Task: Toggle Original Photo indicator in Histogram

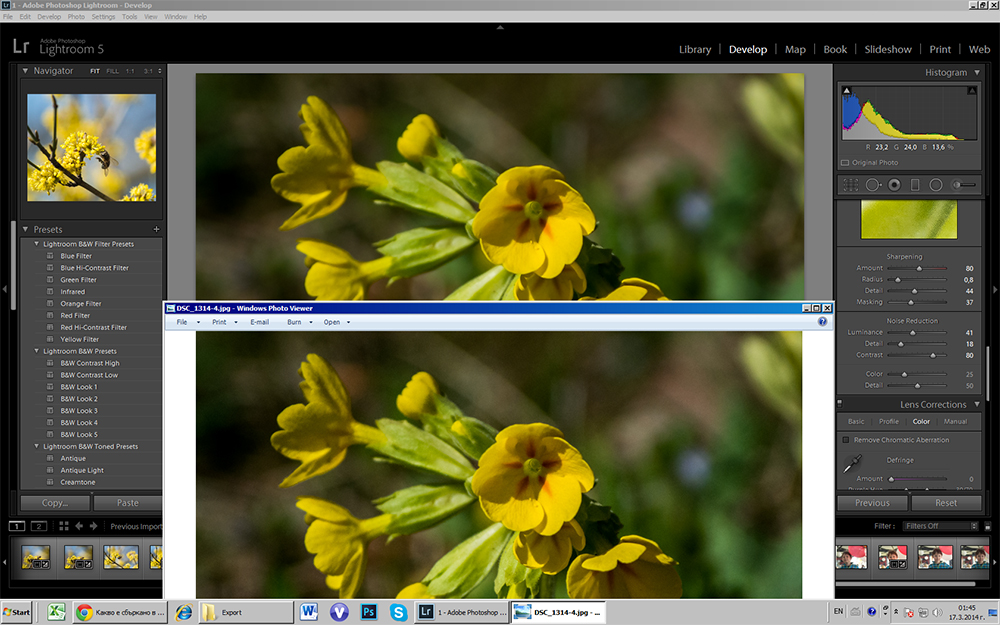Action: [x=845, y=163]
